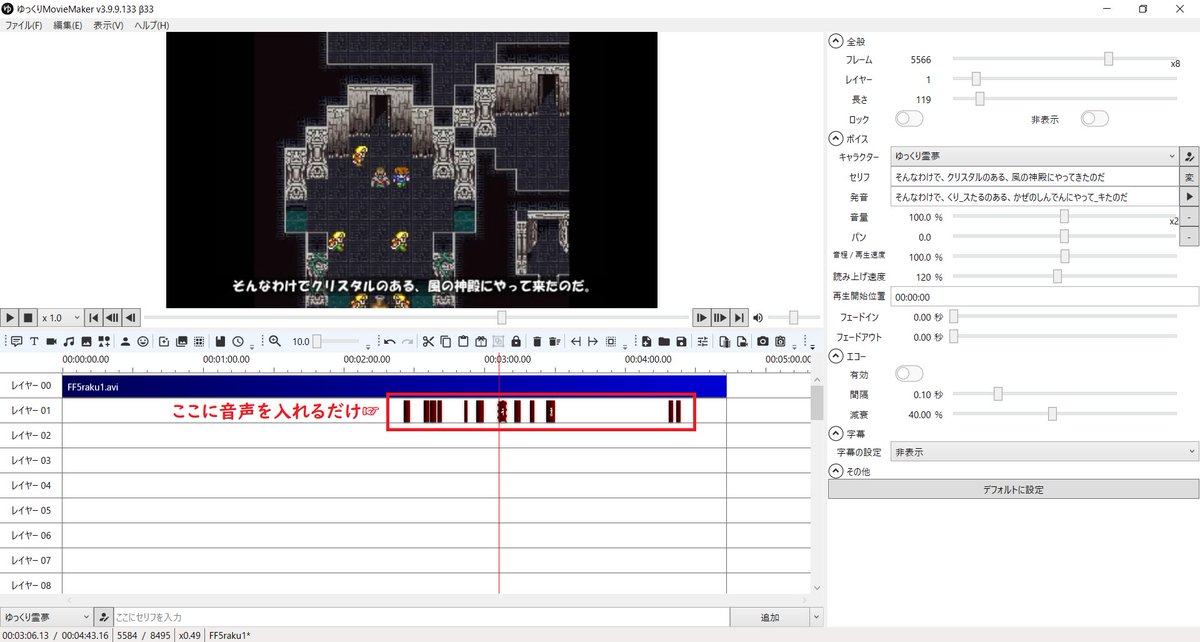1200x642 pixels.
Task: Open the ヘルプ(H) menu
Action: 151,25
